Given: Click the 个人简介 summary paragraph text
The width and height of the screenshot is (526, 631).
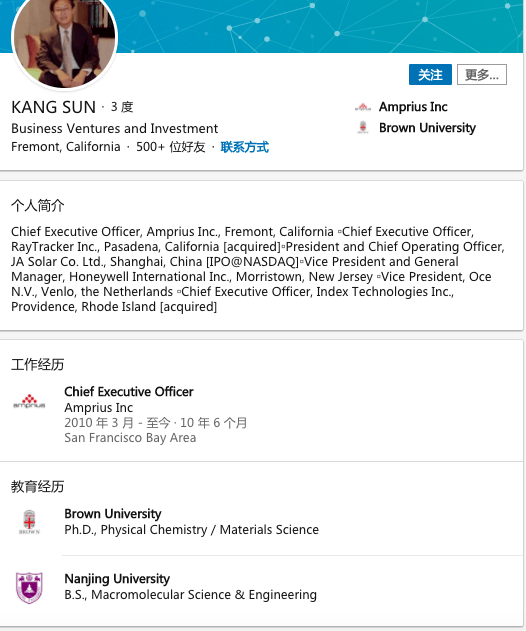Looking at the screenshot, I should tap(258, 269).
